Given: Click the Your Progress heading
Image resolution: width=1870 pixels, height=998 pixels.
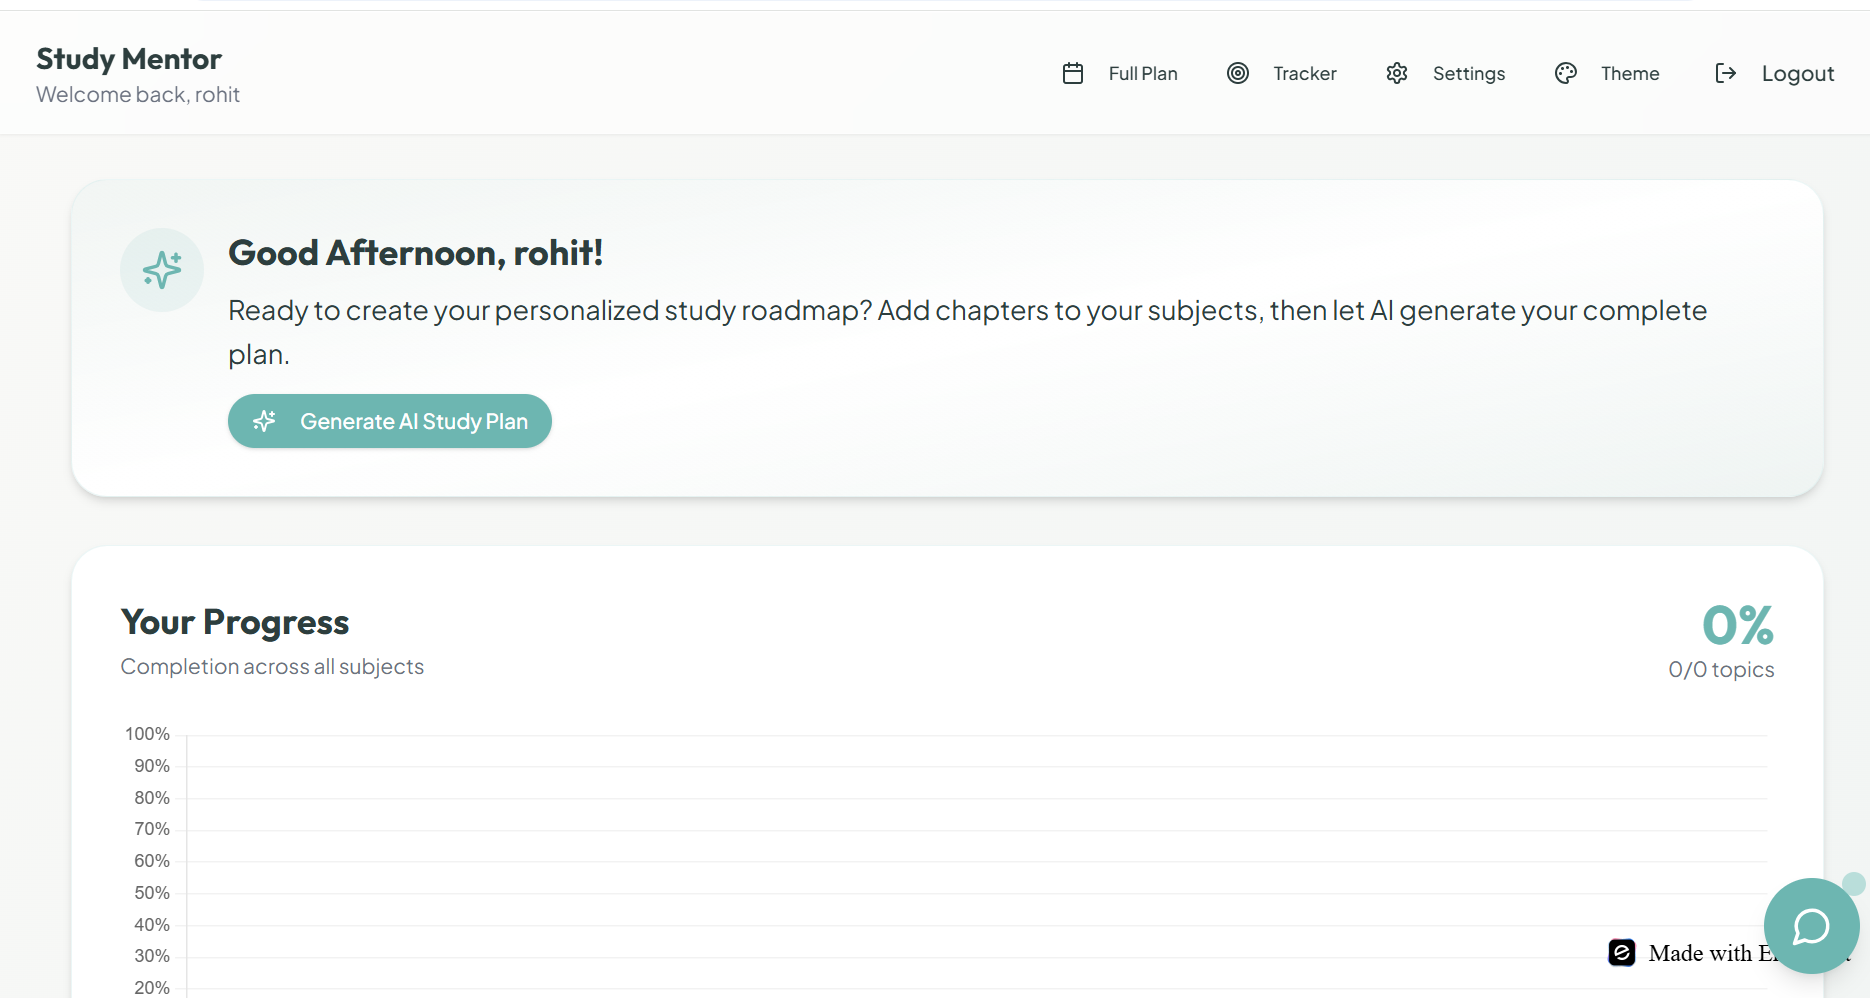Looking at the screenshot, I should [235, 622].
